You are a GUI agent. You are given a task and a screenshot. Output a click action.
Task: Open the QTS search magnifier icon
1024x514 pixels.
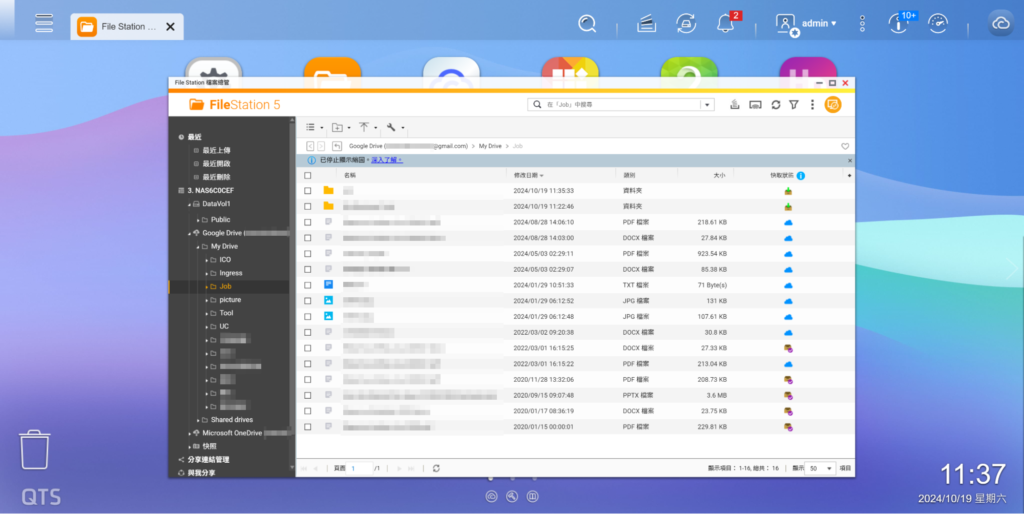587,23
